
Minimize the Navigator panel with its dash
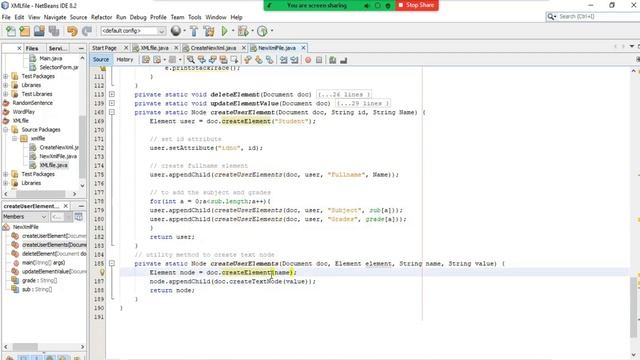pos(81,206)
